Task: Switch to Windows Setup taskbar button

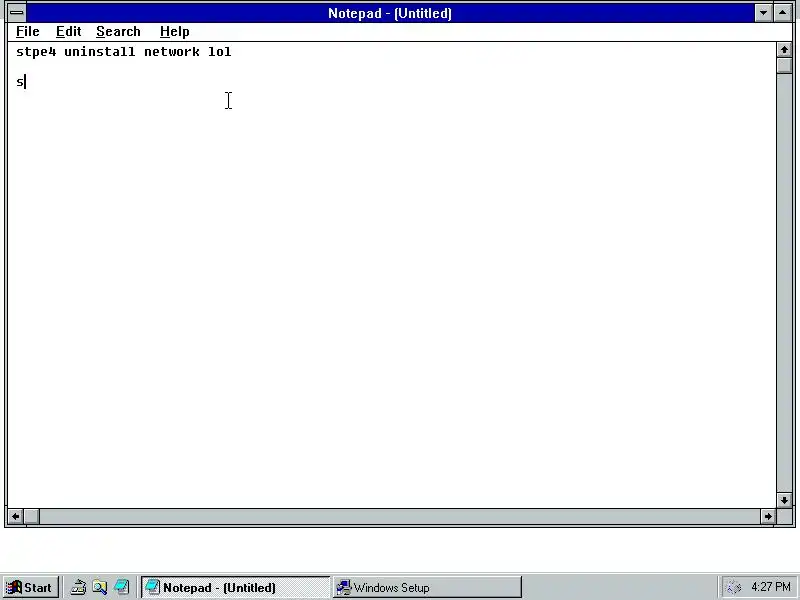Action: (x=428, y=587)
